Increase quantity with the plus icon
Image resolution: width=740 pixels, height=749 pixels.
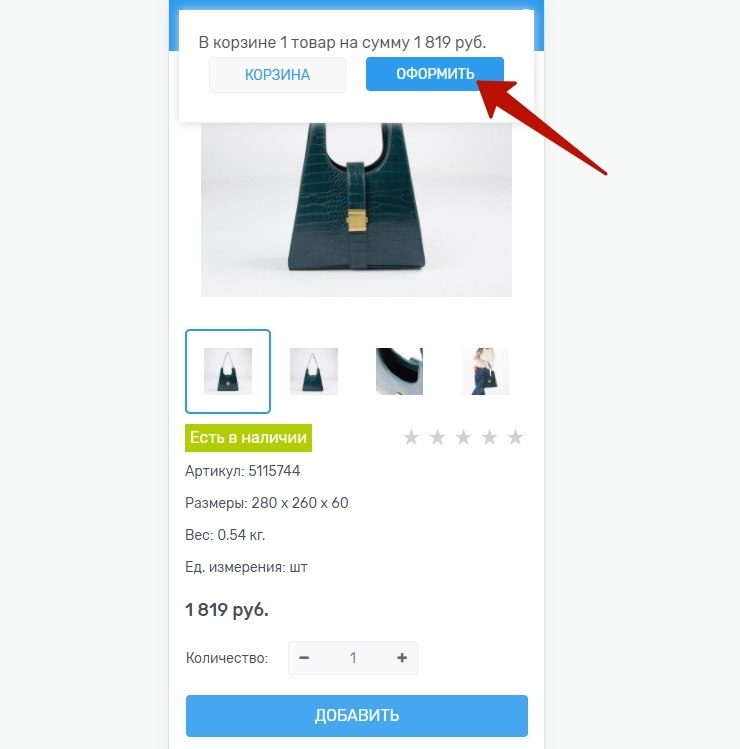(x=402, y=658)
